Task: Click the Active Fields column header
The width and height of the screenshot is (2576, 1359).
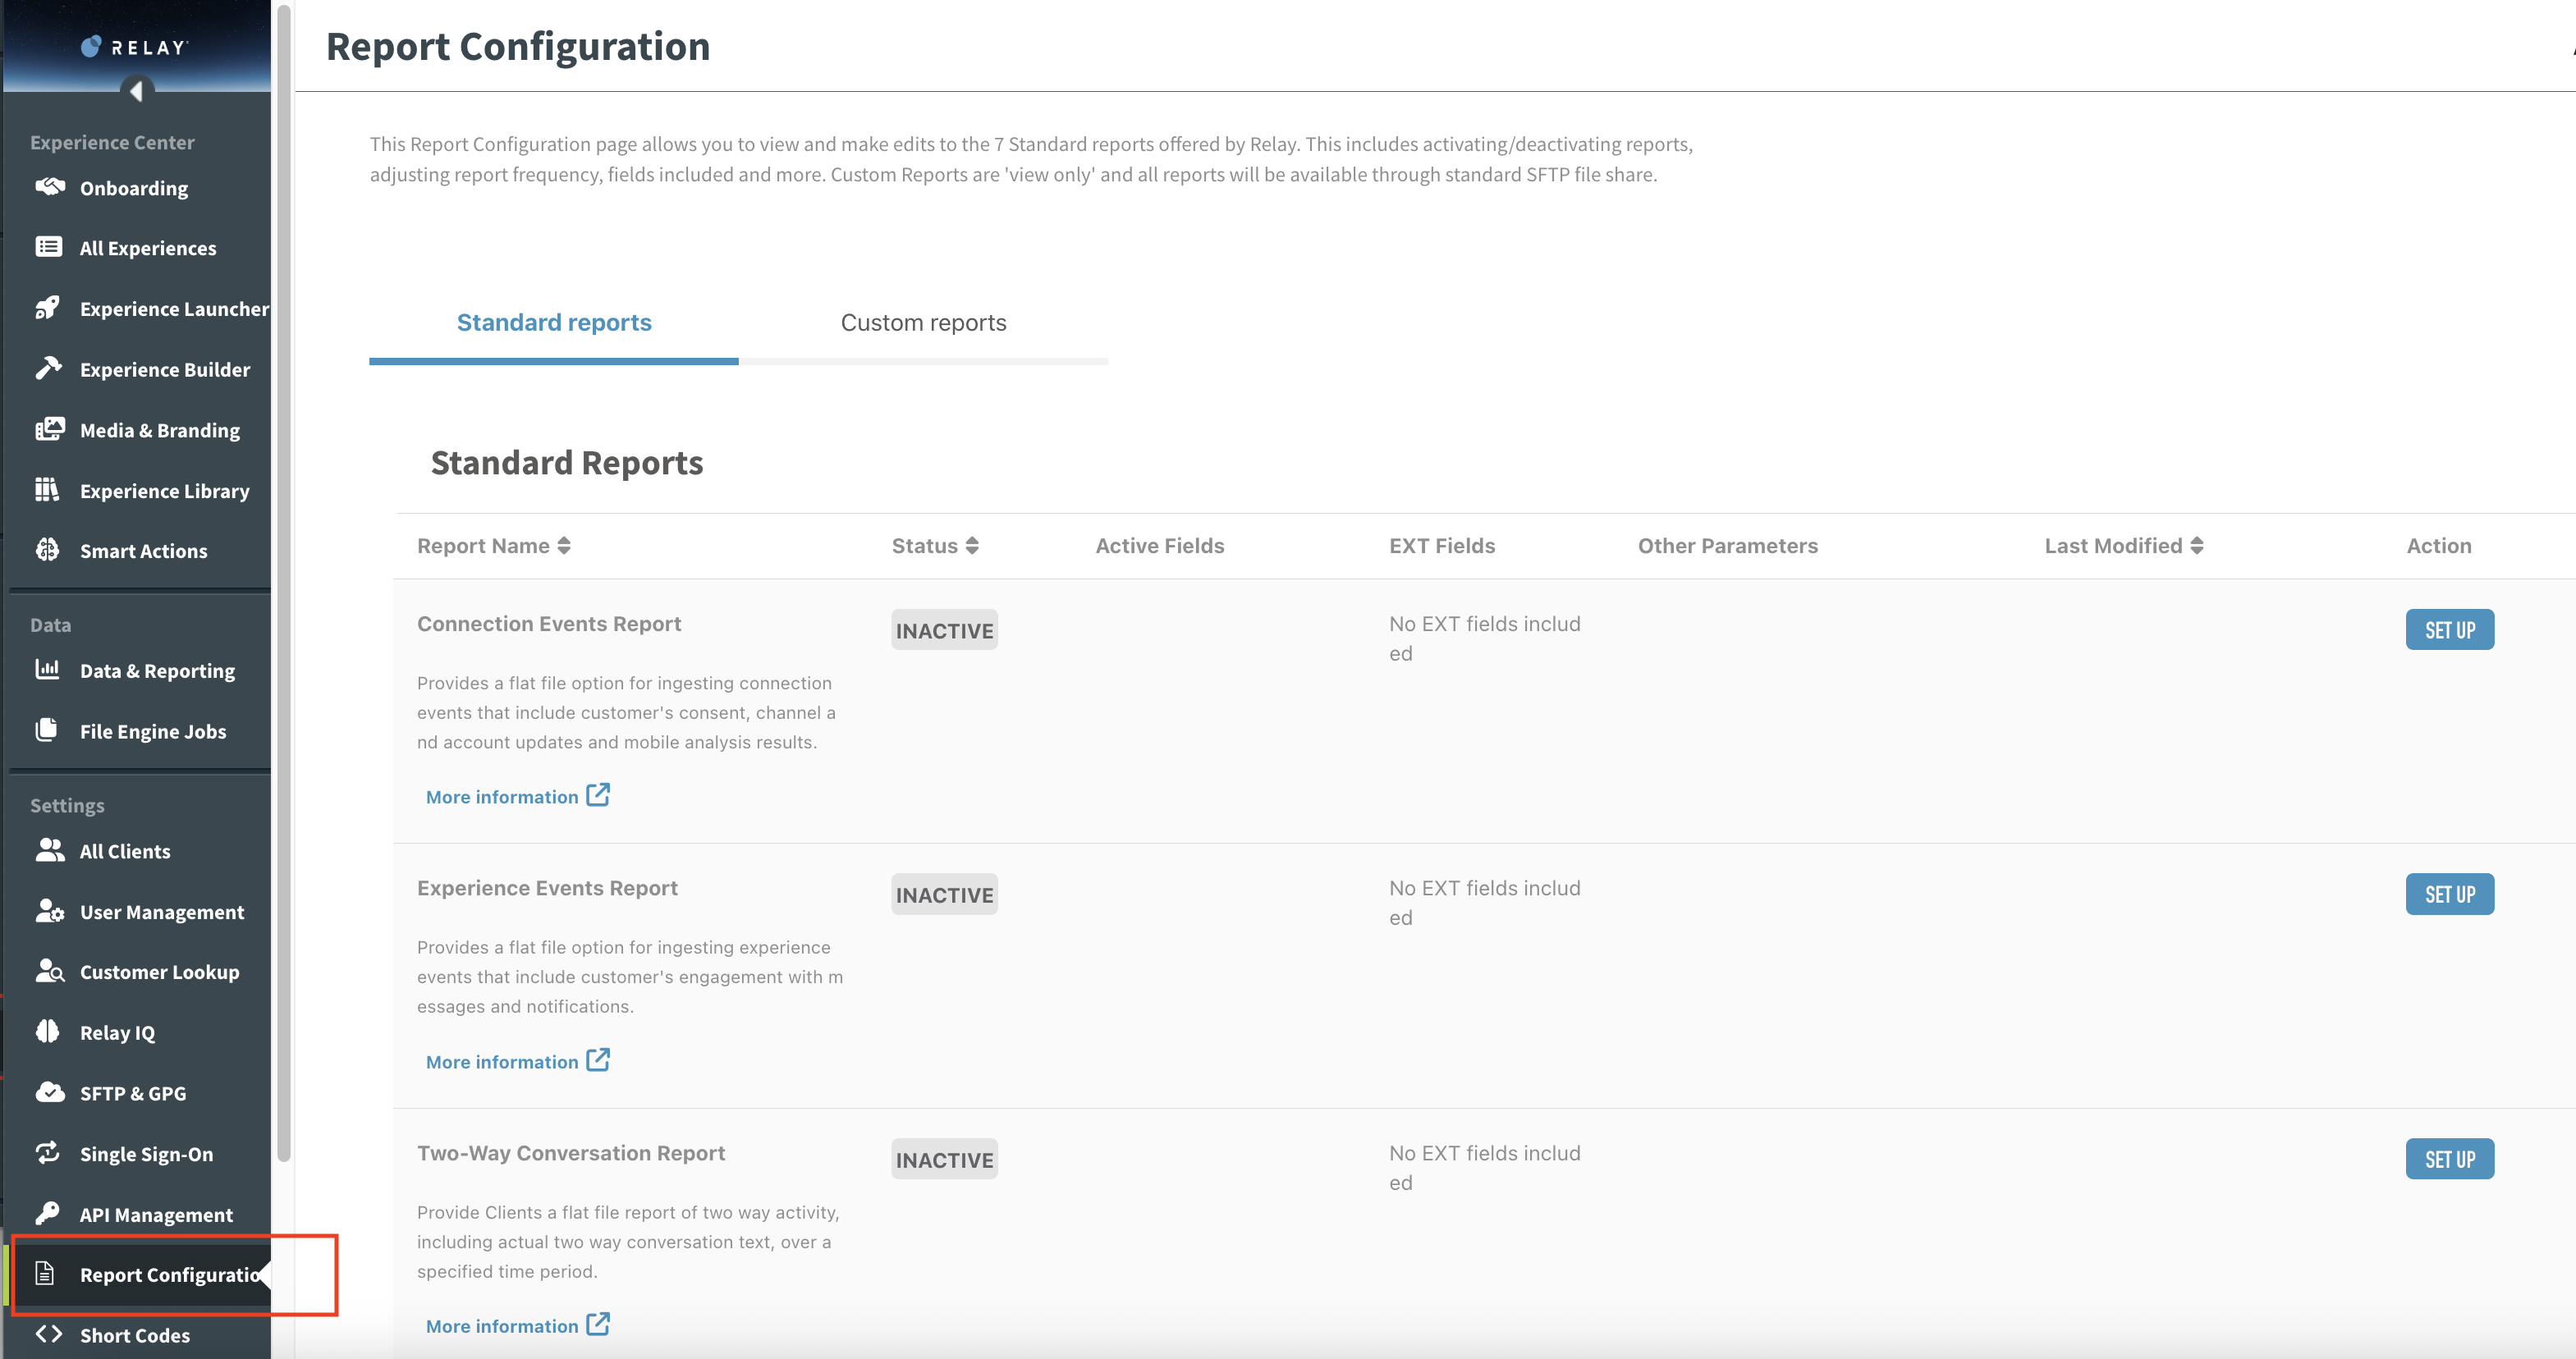Action: click(1159, 546)
